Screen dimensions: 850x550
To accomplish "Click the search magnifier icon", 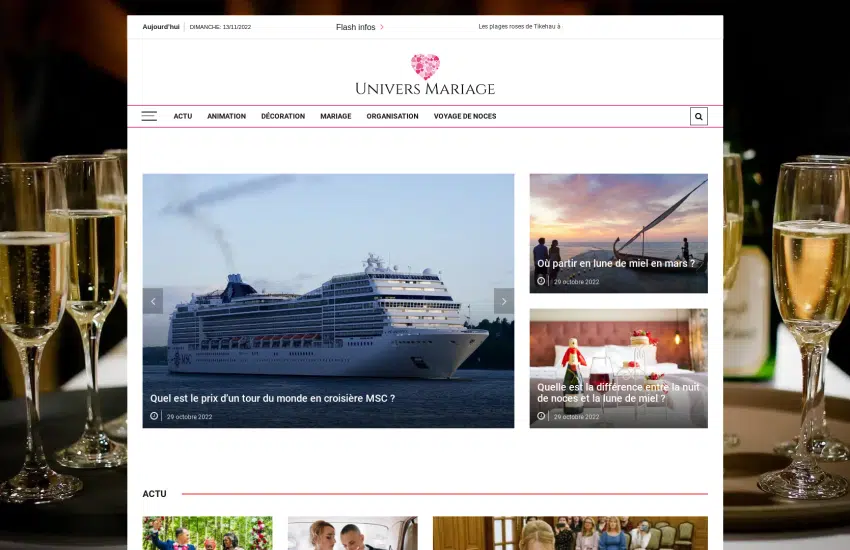I will 698,116.
